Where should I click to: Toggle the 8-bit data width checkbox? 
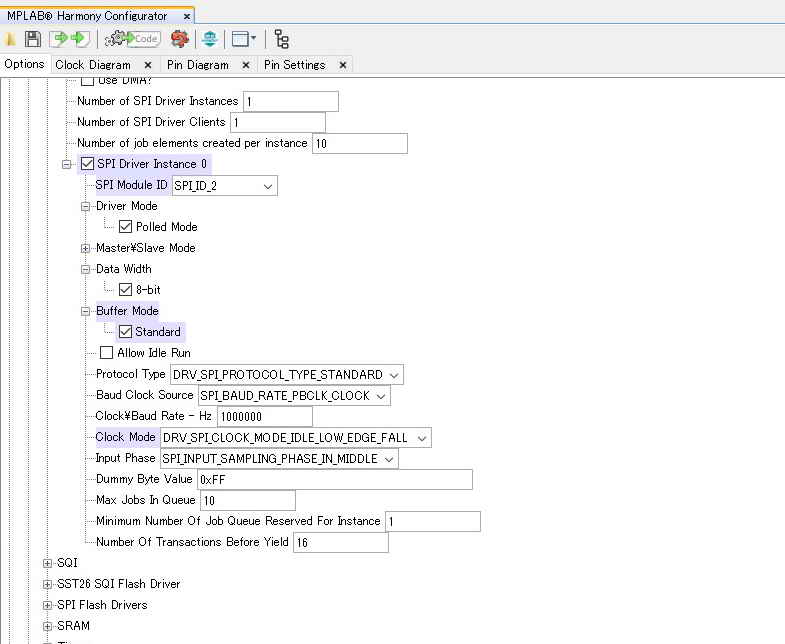125,290
